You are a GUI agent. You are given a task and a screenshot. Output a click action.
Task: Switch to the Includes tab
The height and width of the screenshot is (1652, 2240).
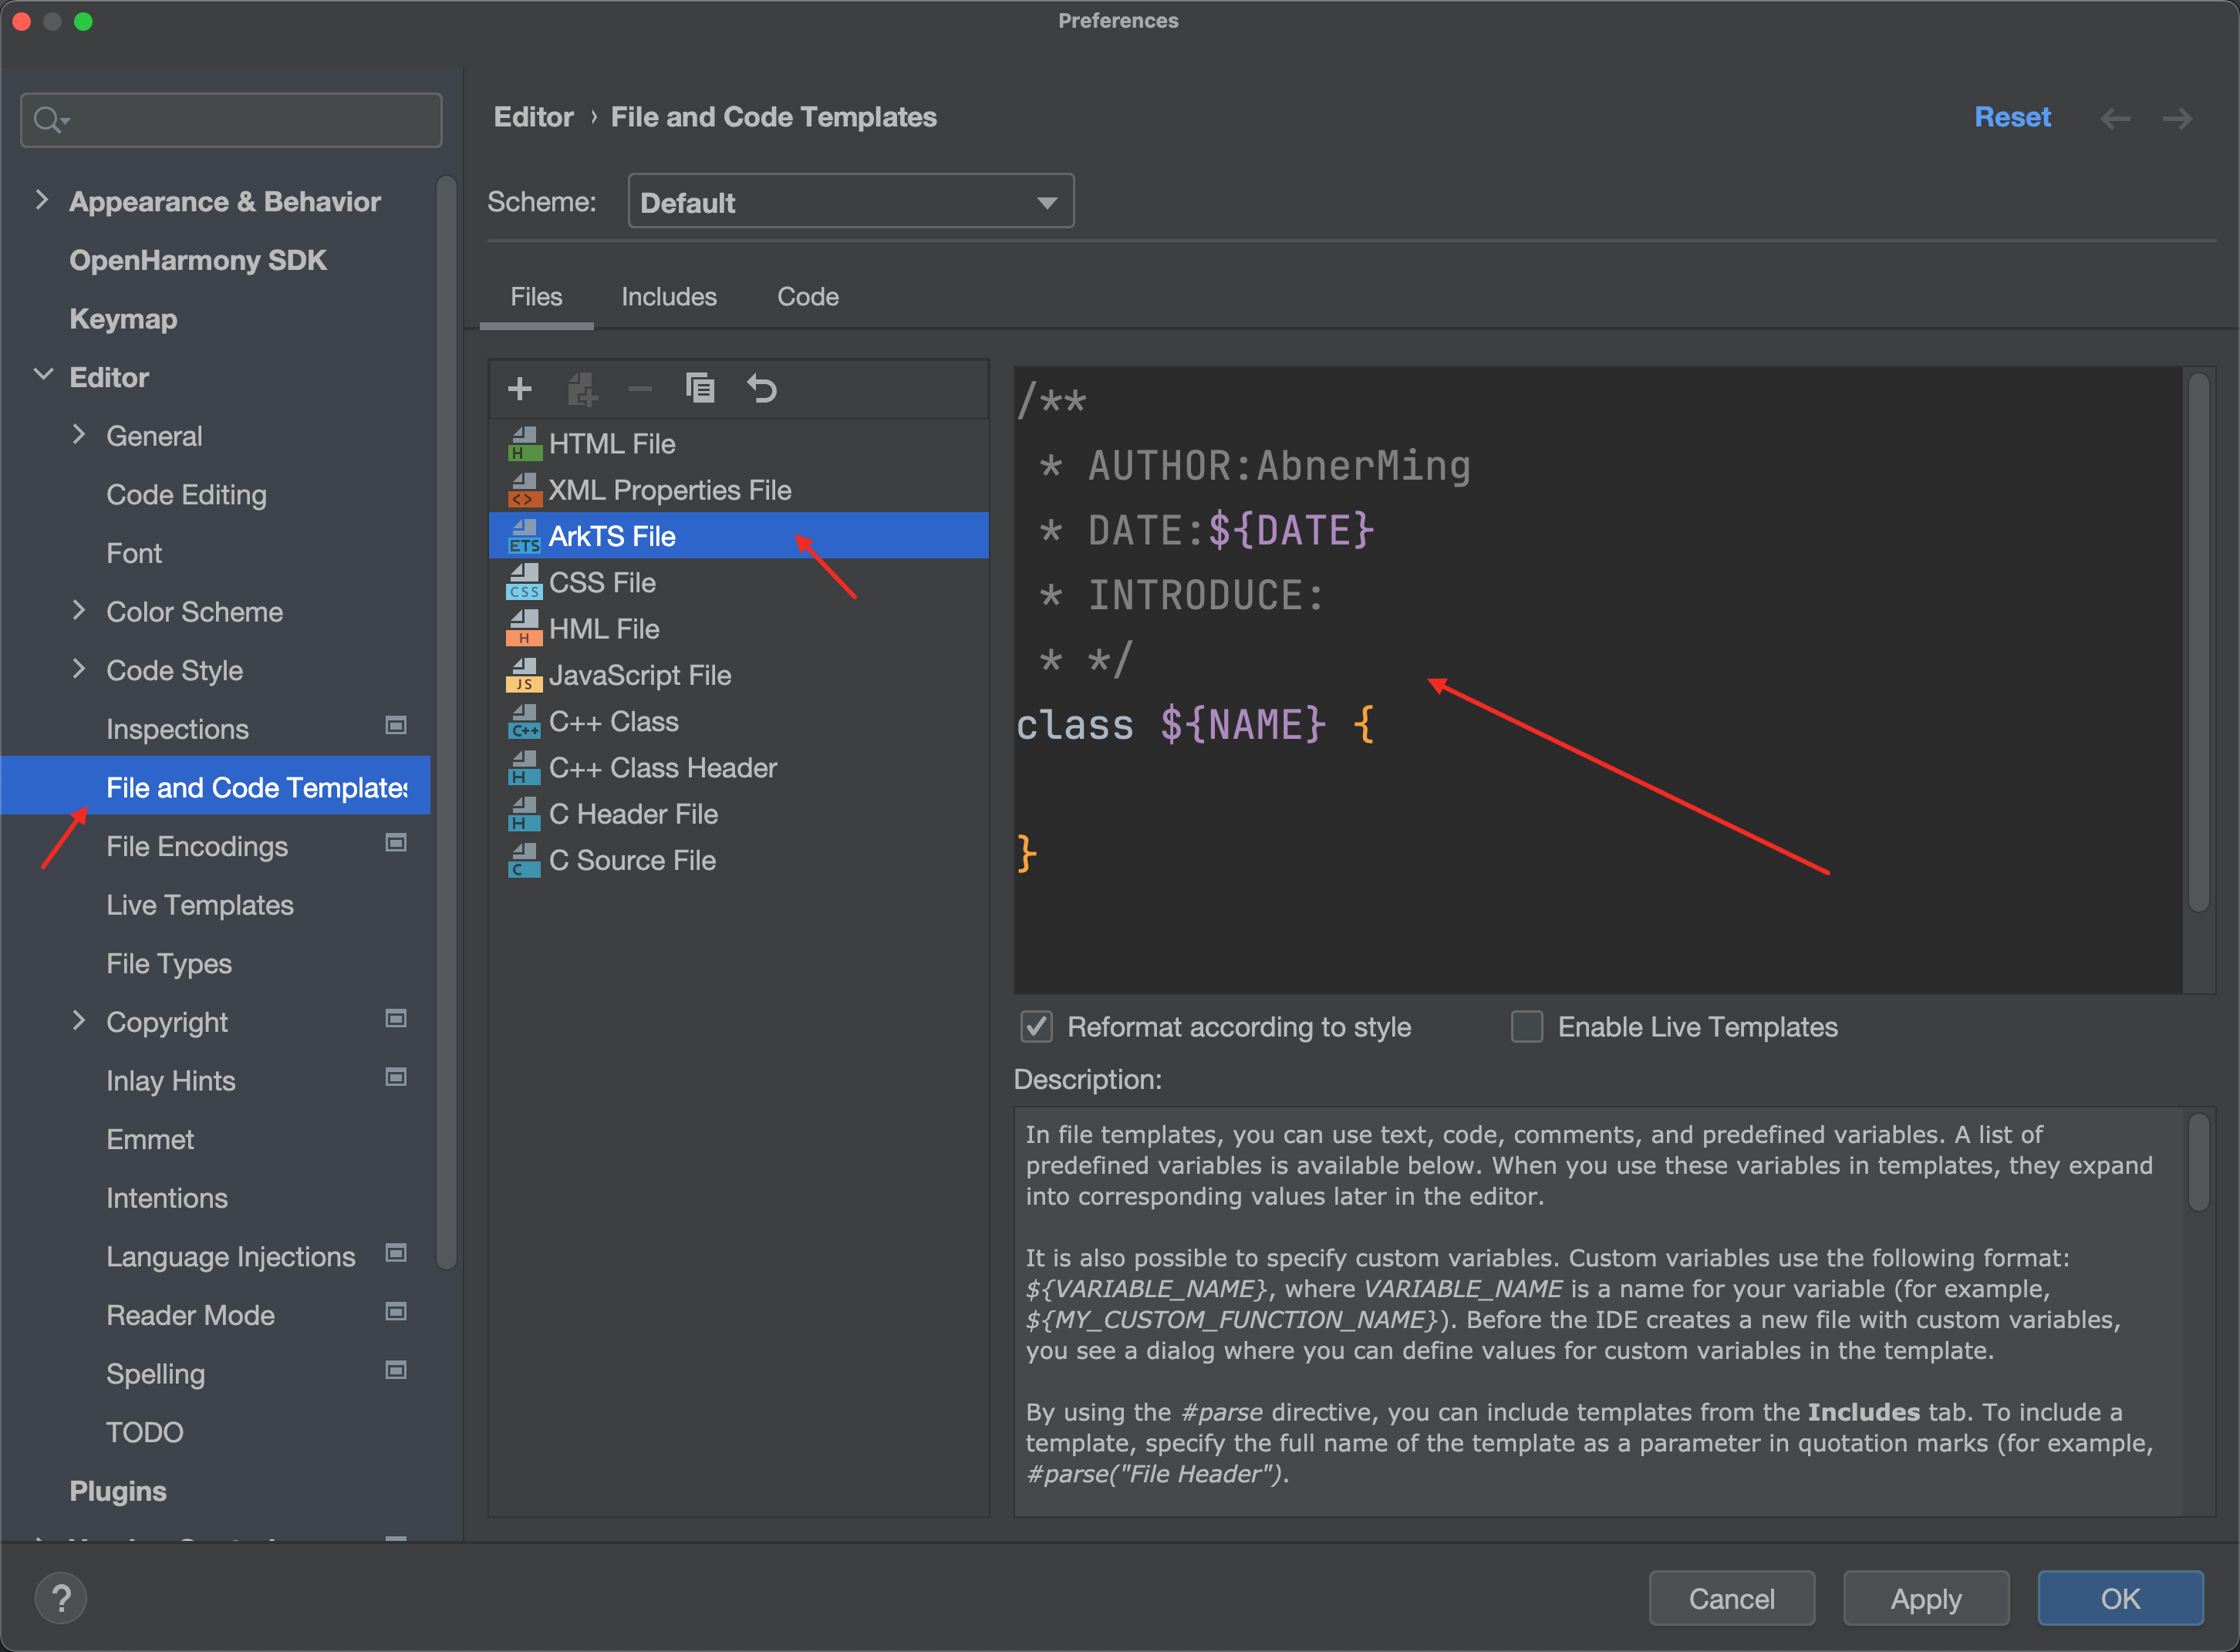click(669, 297)
